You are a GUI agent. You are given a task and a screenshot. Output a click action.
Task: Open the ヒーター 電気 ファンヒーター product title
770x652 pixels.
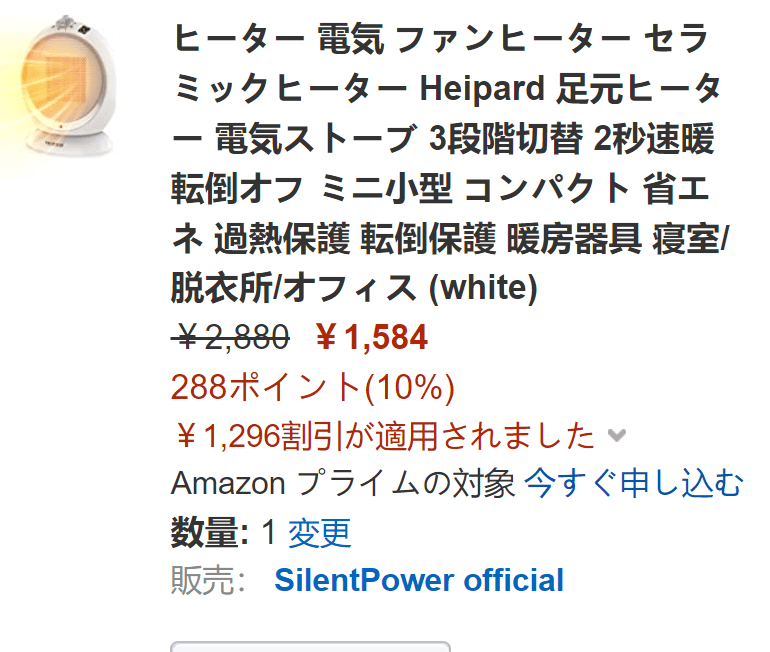click(x=449, y=163)
